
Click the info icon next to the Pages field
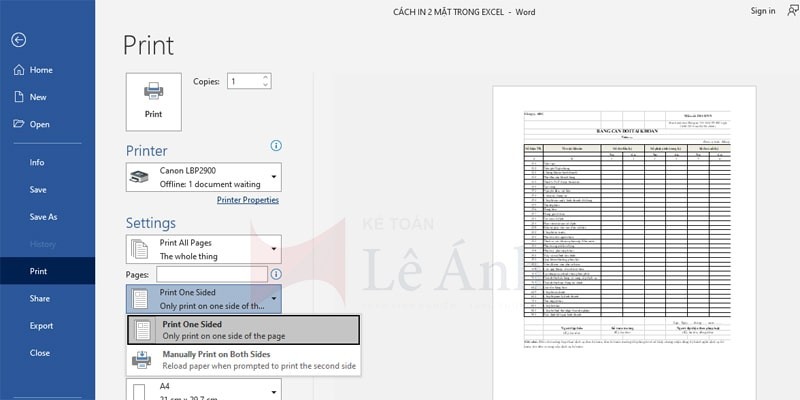pyautogui.click(x=276, y=274)
